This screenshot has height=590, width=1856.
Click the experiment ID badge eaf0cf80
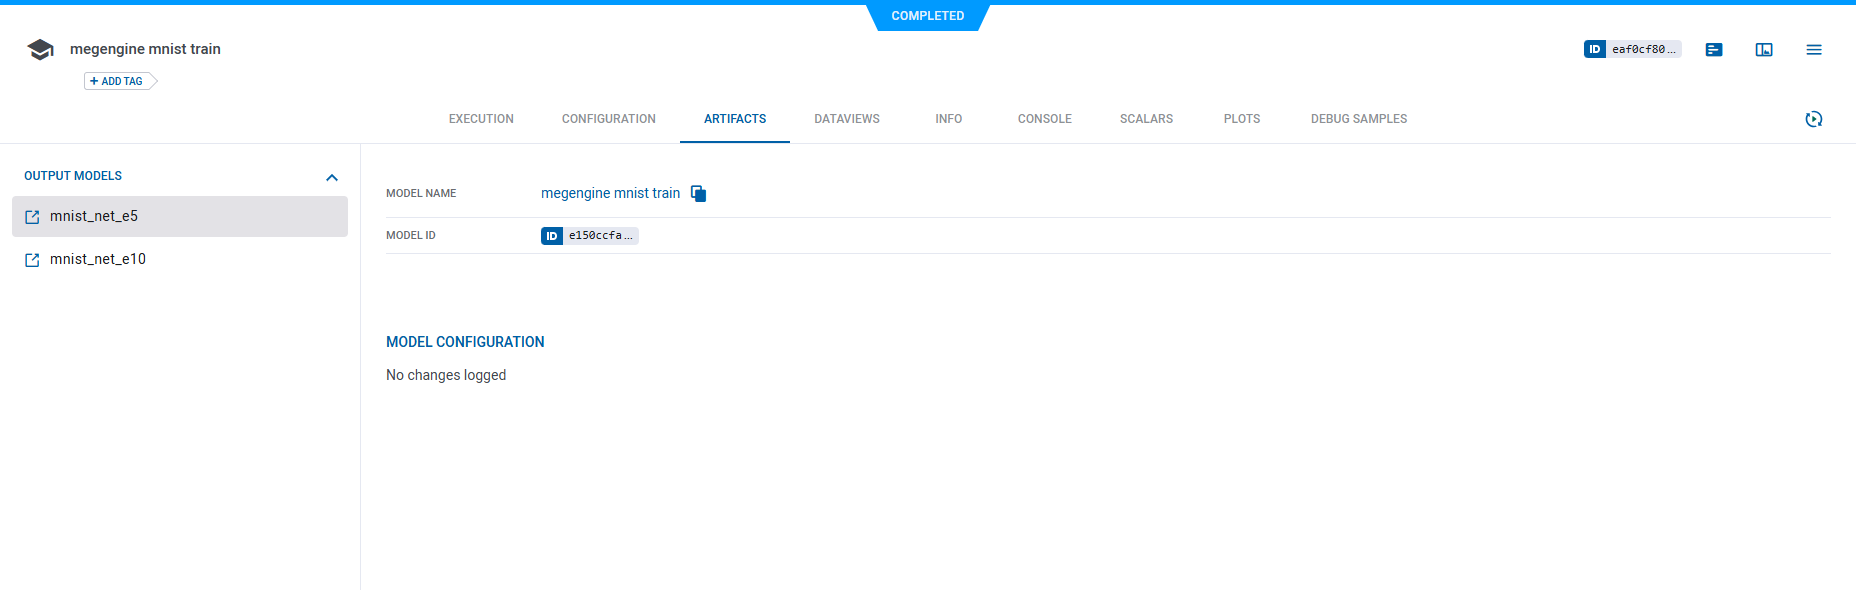click(x=1632, y=49)
